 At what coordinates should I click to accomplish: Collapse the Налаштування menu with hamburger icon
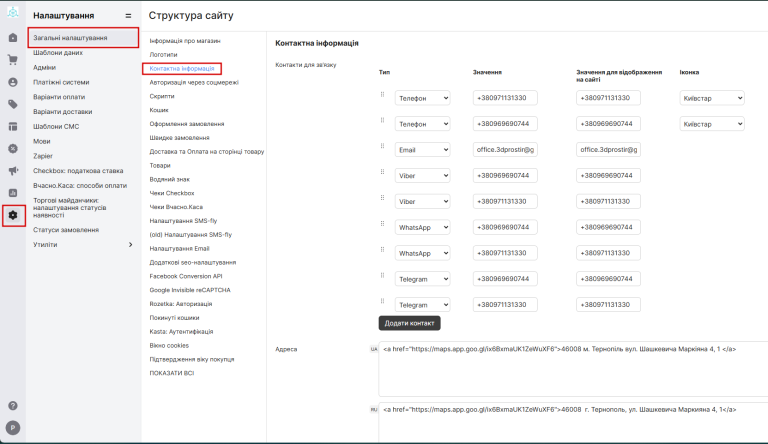tap(128, 16)
